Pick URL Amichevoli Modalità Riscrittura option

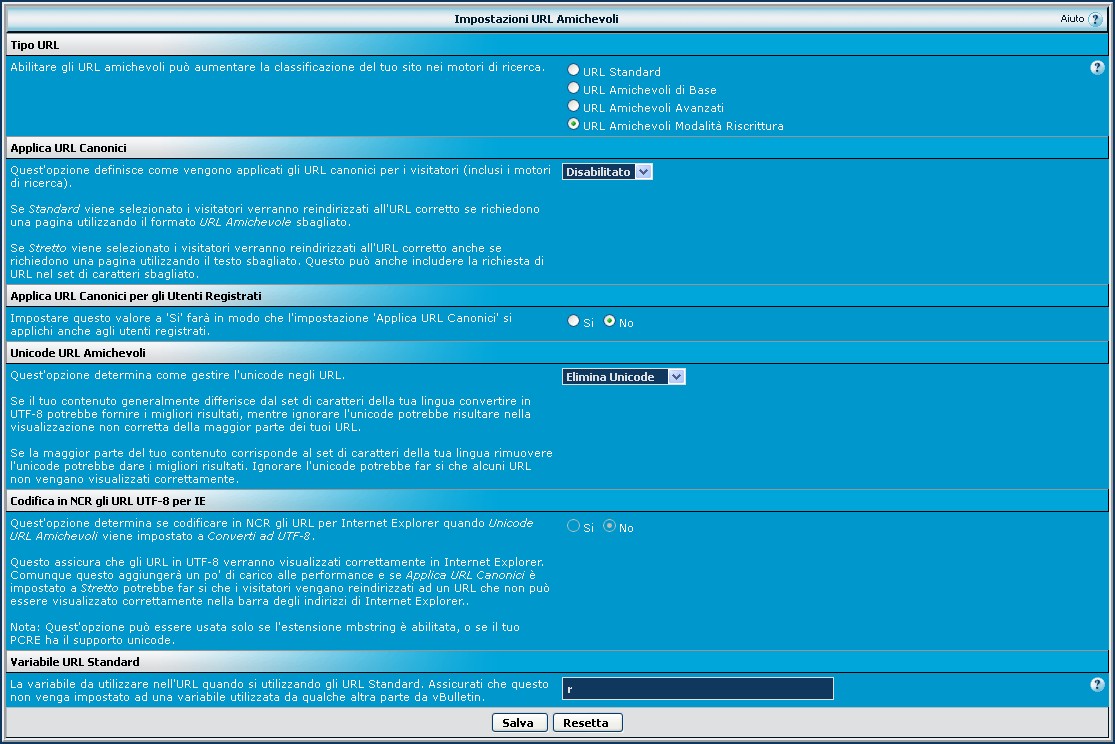coord(573,124)
